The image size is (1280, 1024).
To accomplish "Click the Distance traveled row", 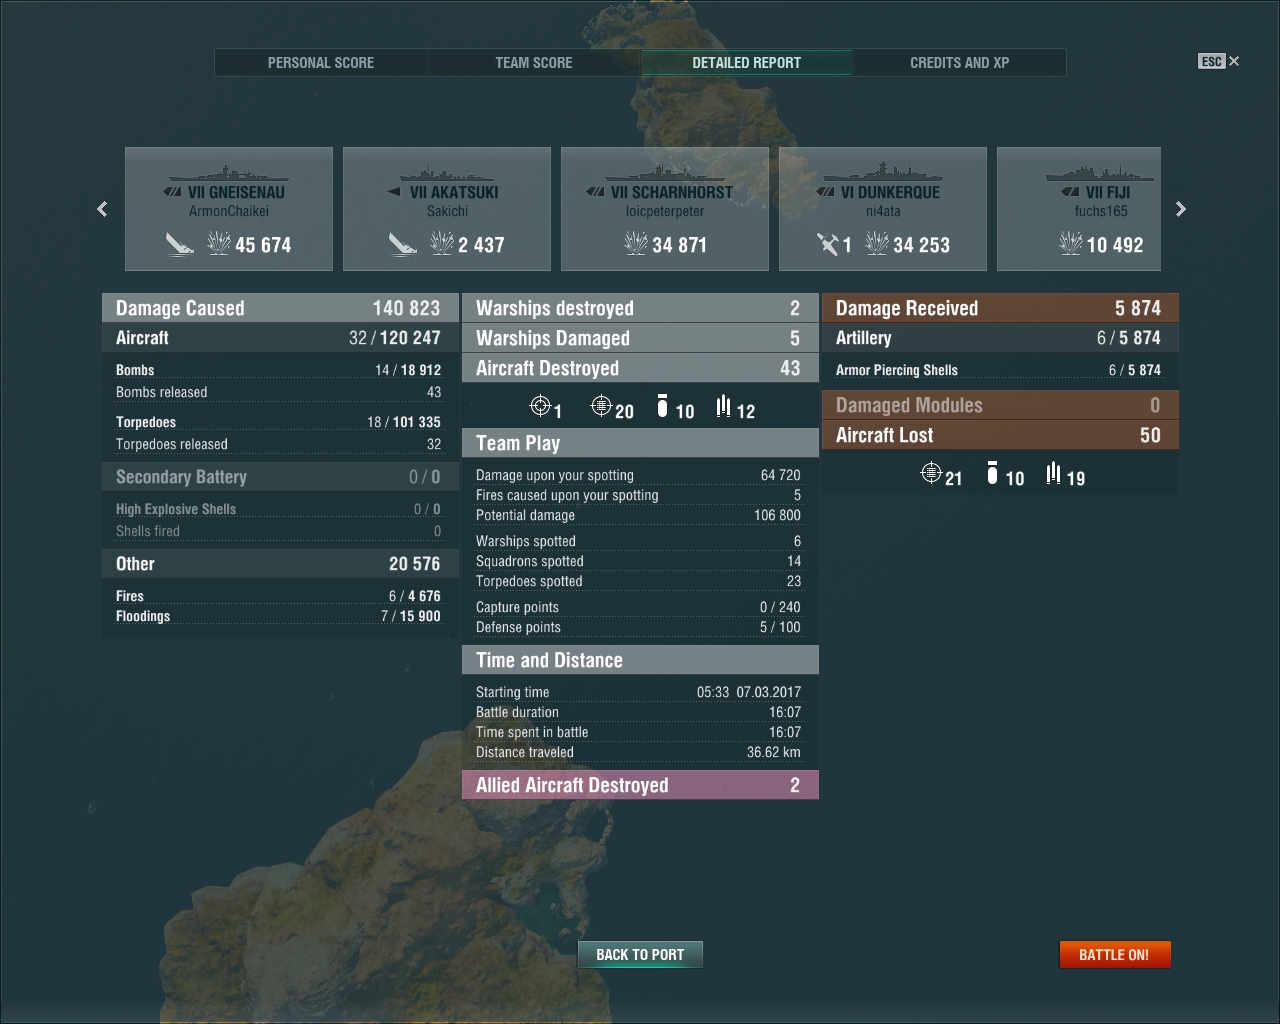I will point(638,752).
